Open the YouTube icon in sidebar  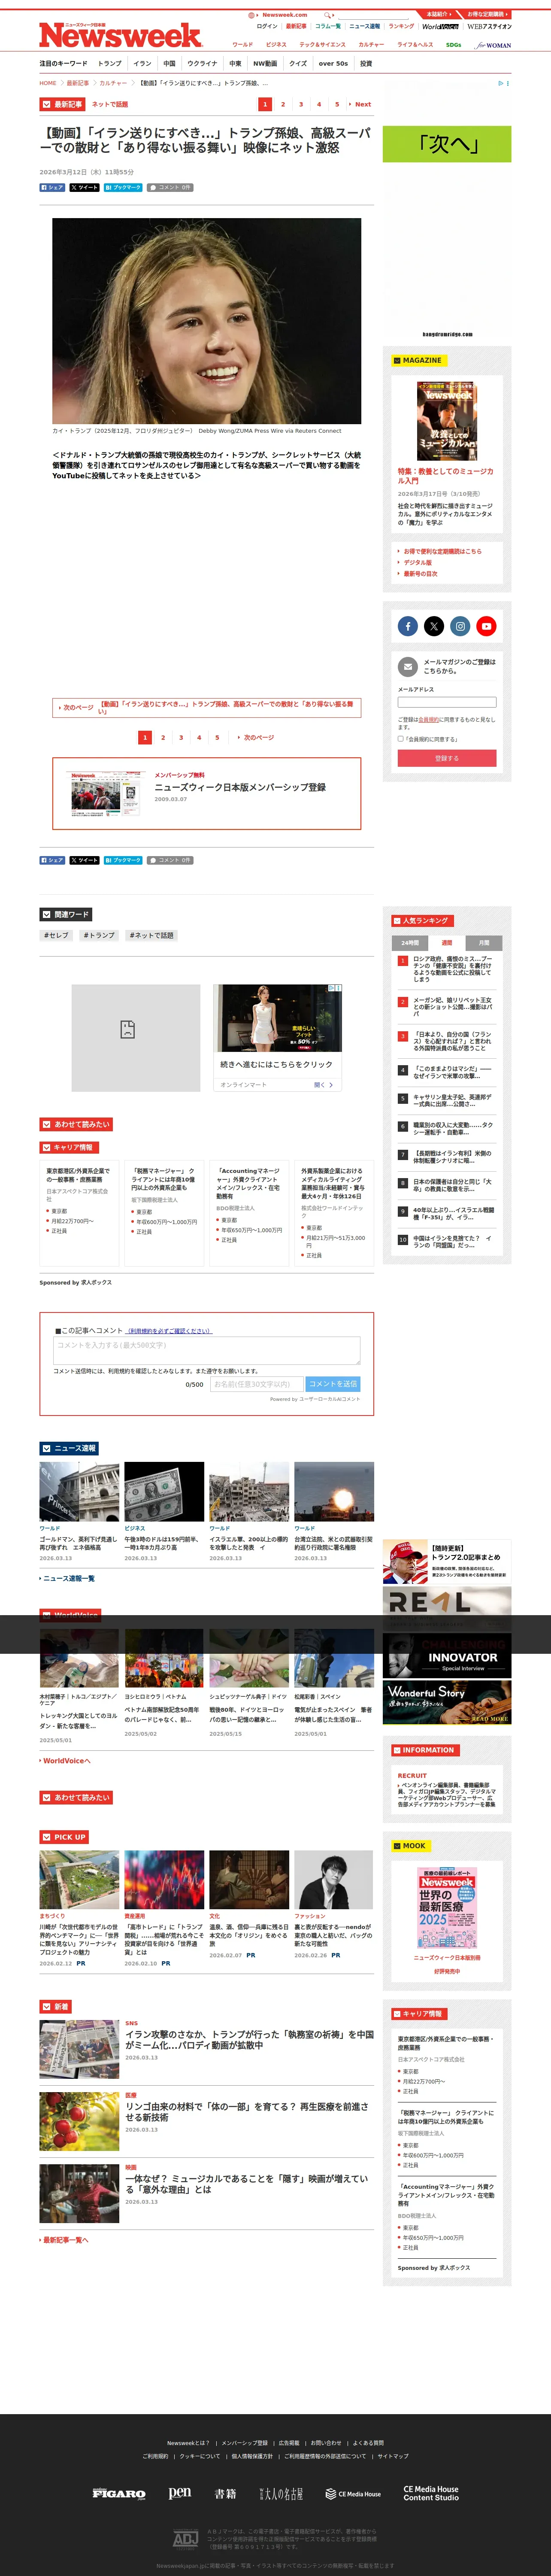(x=486, y=626)
